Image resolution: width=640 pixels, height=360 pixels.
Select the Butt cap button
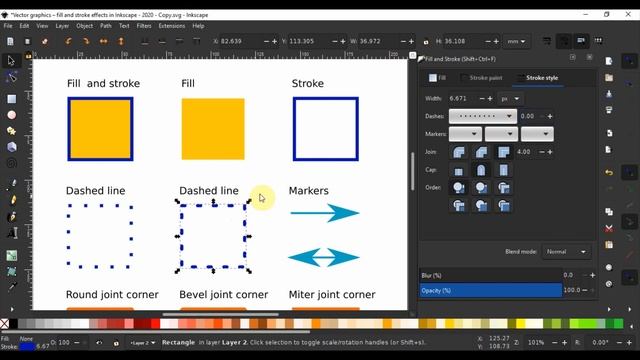point(459,170)
